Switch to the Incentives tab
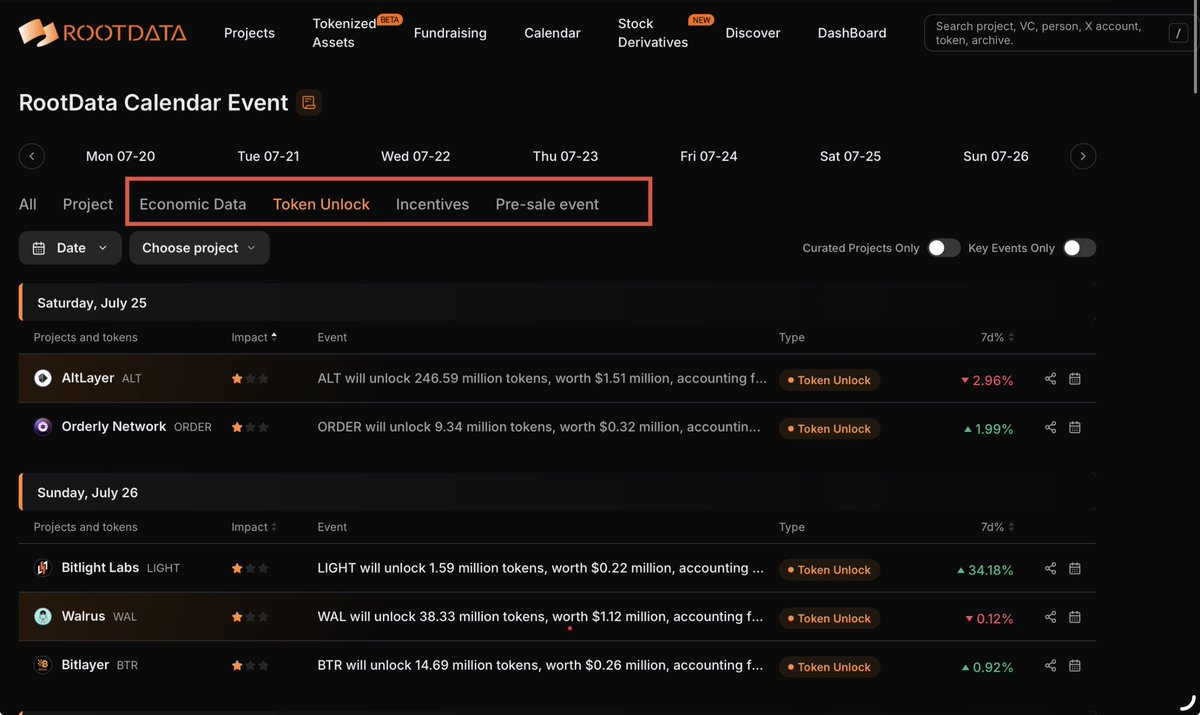This screenshot has width=1200, height=715. pyautogui.click(x=432, y=204)
